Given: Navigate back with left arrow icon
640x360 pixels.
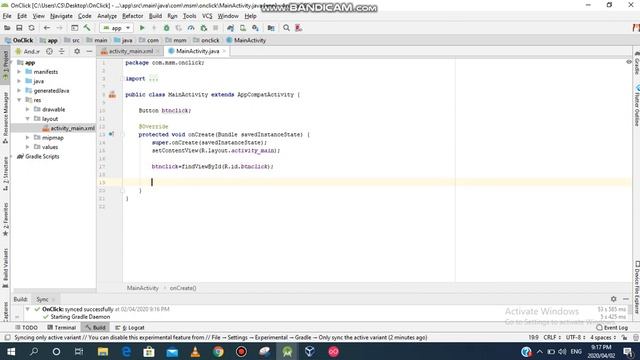Looking at the screenshot, I should [x=47, y=28].
